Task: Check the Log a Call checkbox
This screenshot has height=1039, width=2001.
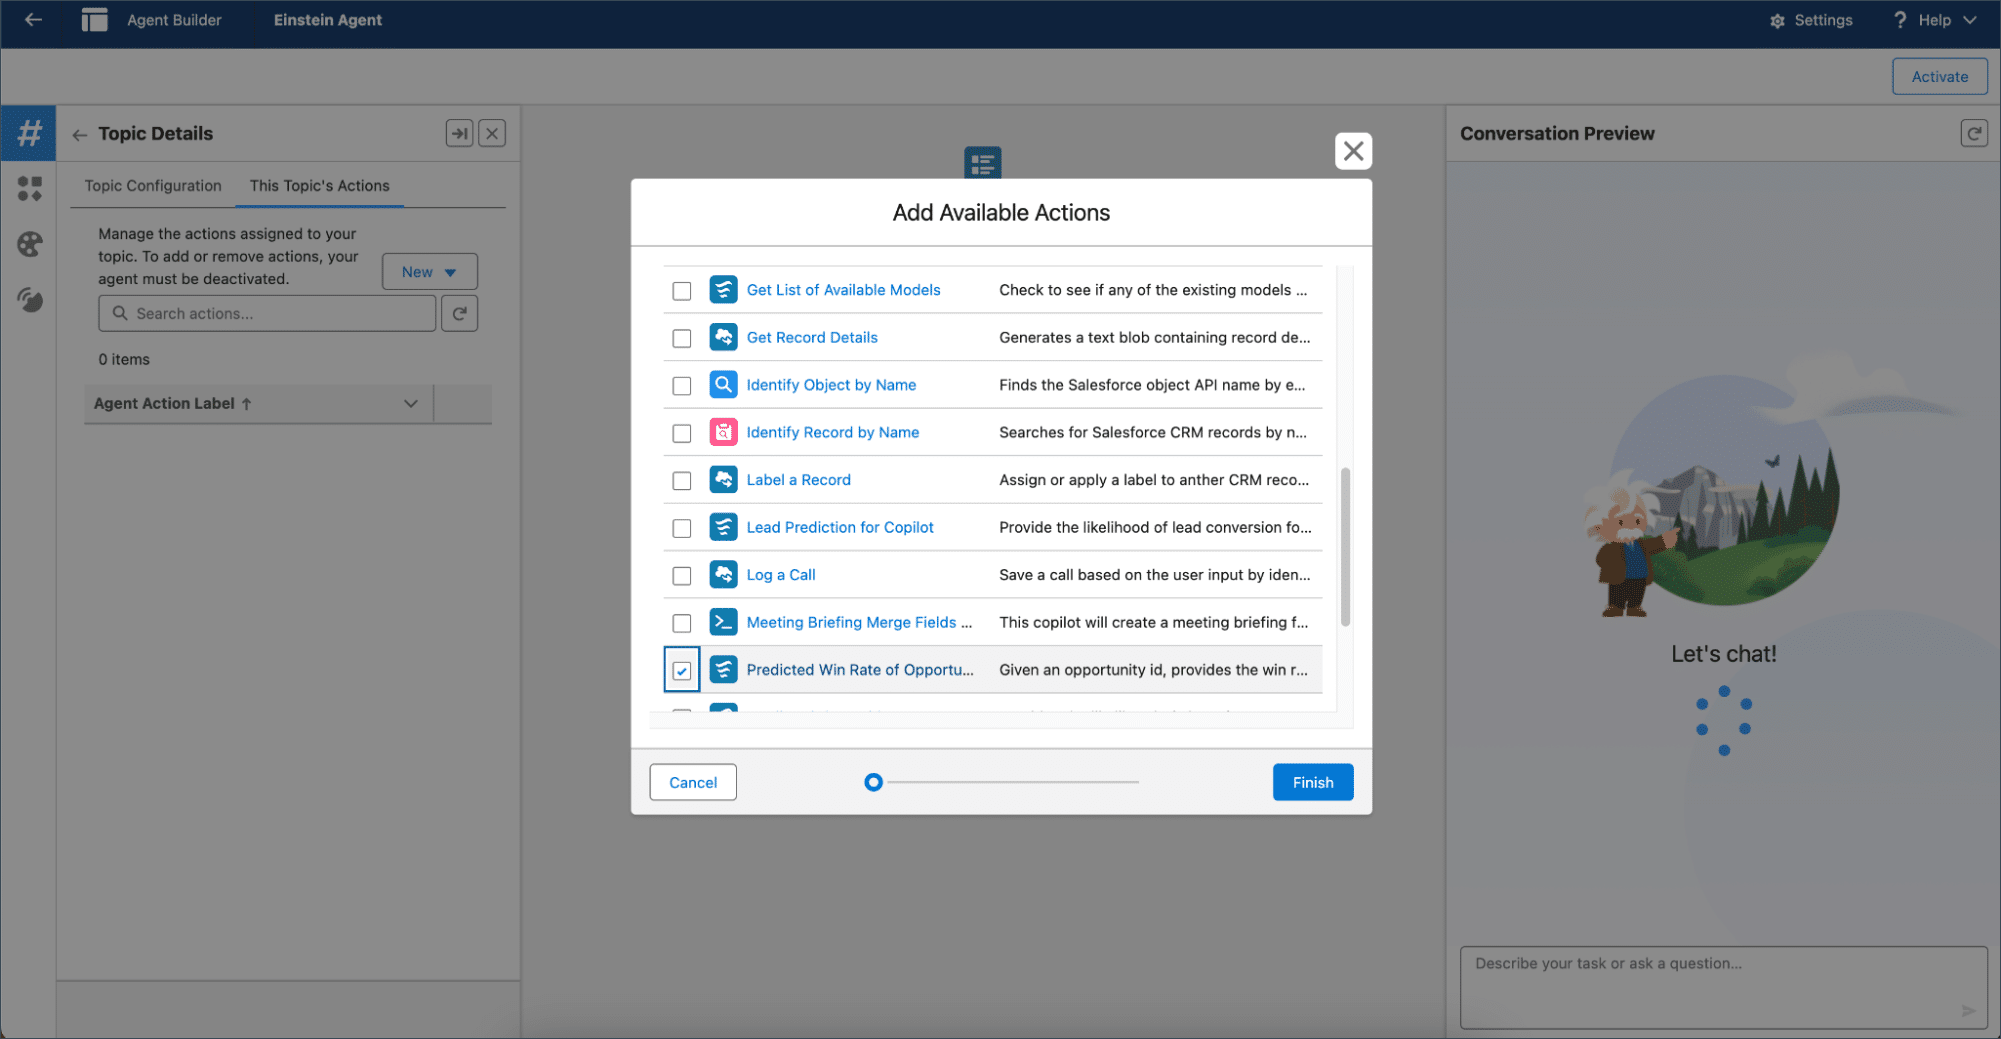Action: coord(682,576)
